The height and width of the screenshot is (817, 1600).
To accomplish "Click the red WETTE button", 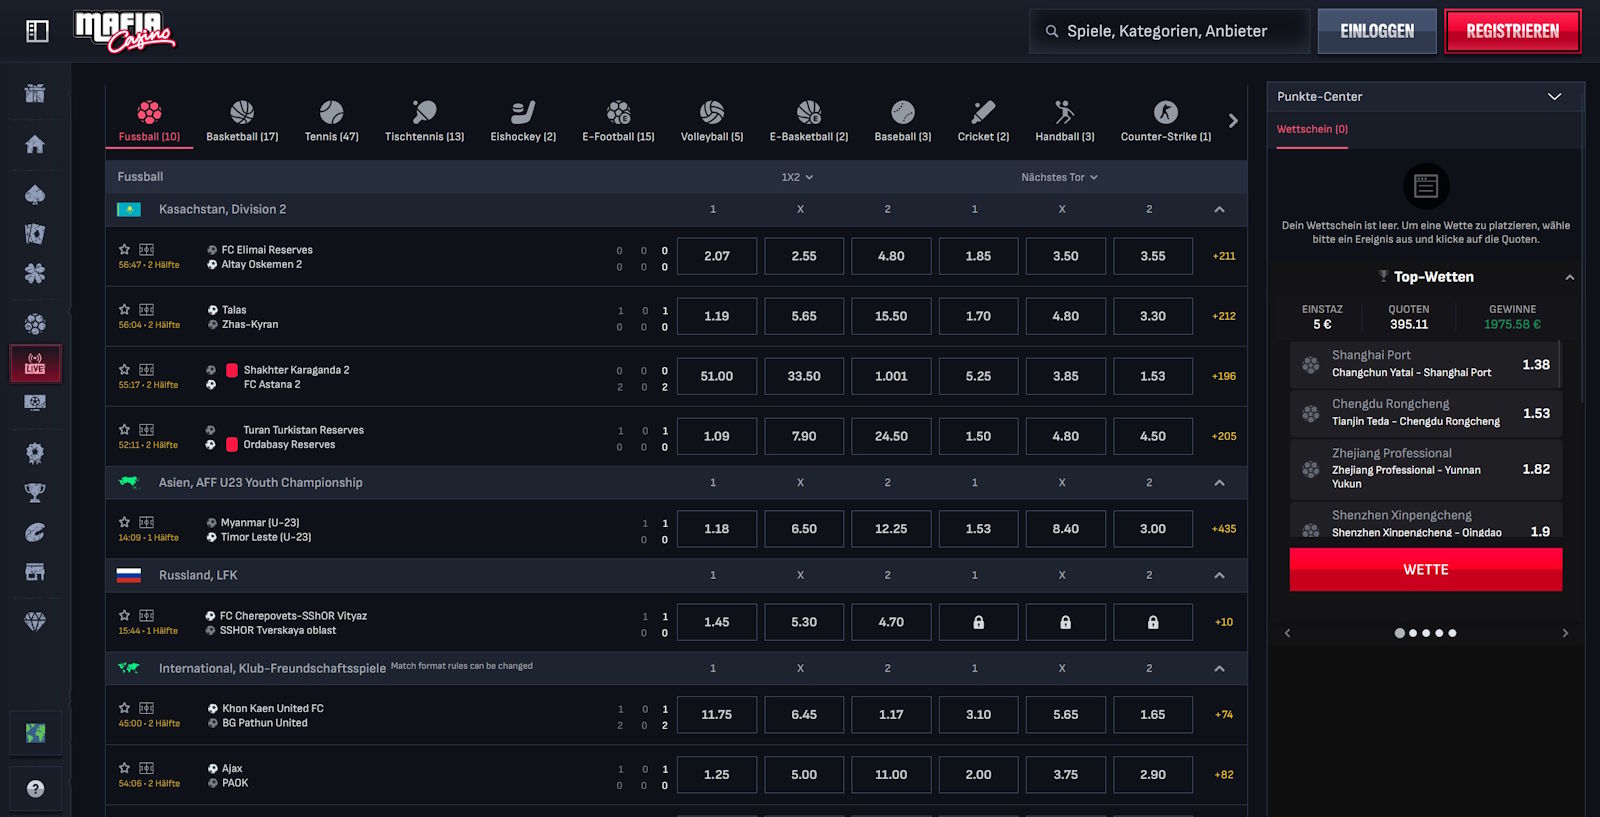I will tap(1426, 569).
